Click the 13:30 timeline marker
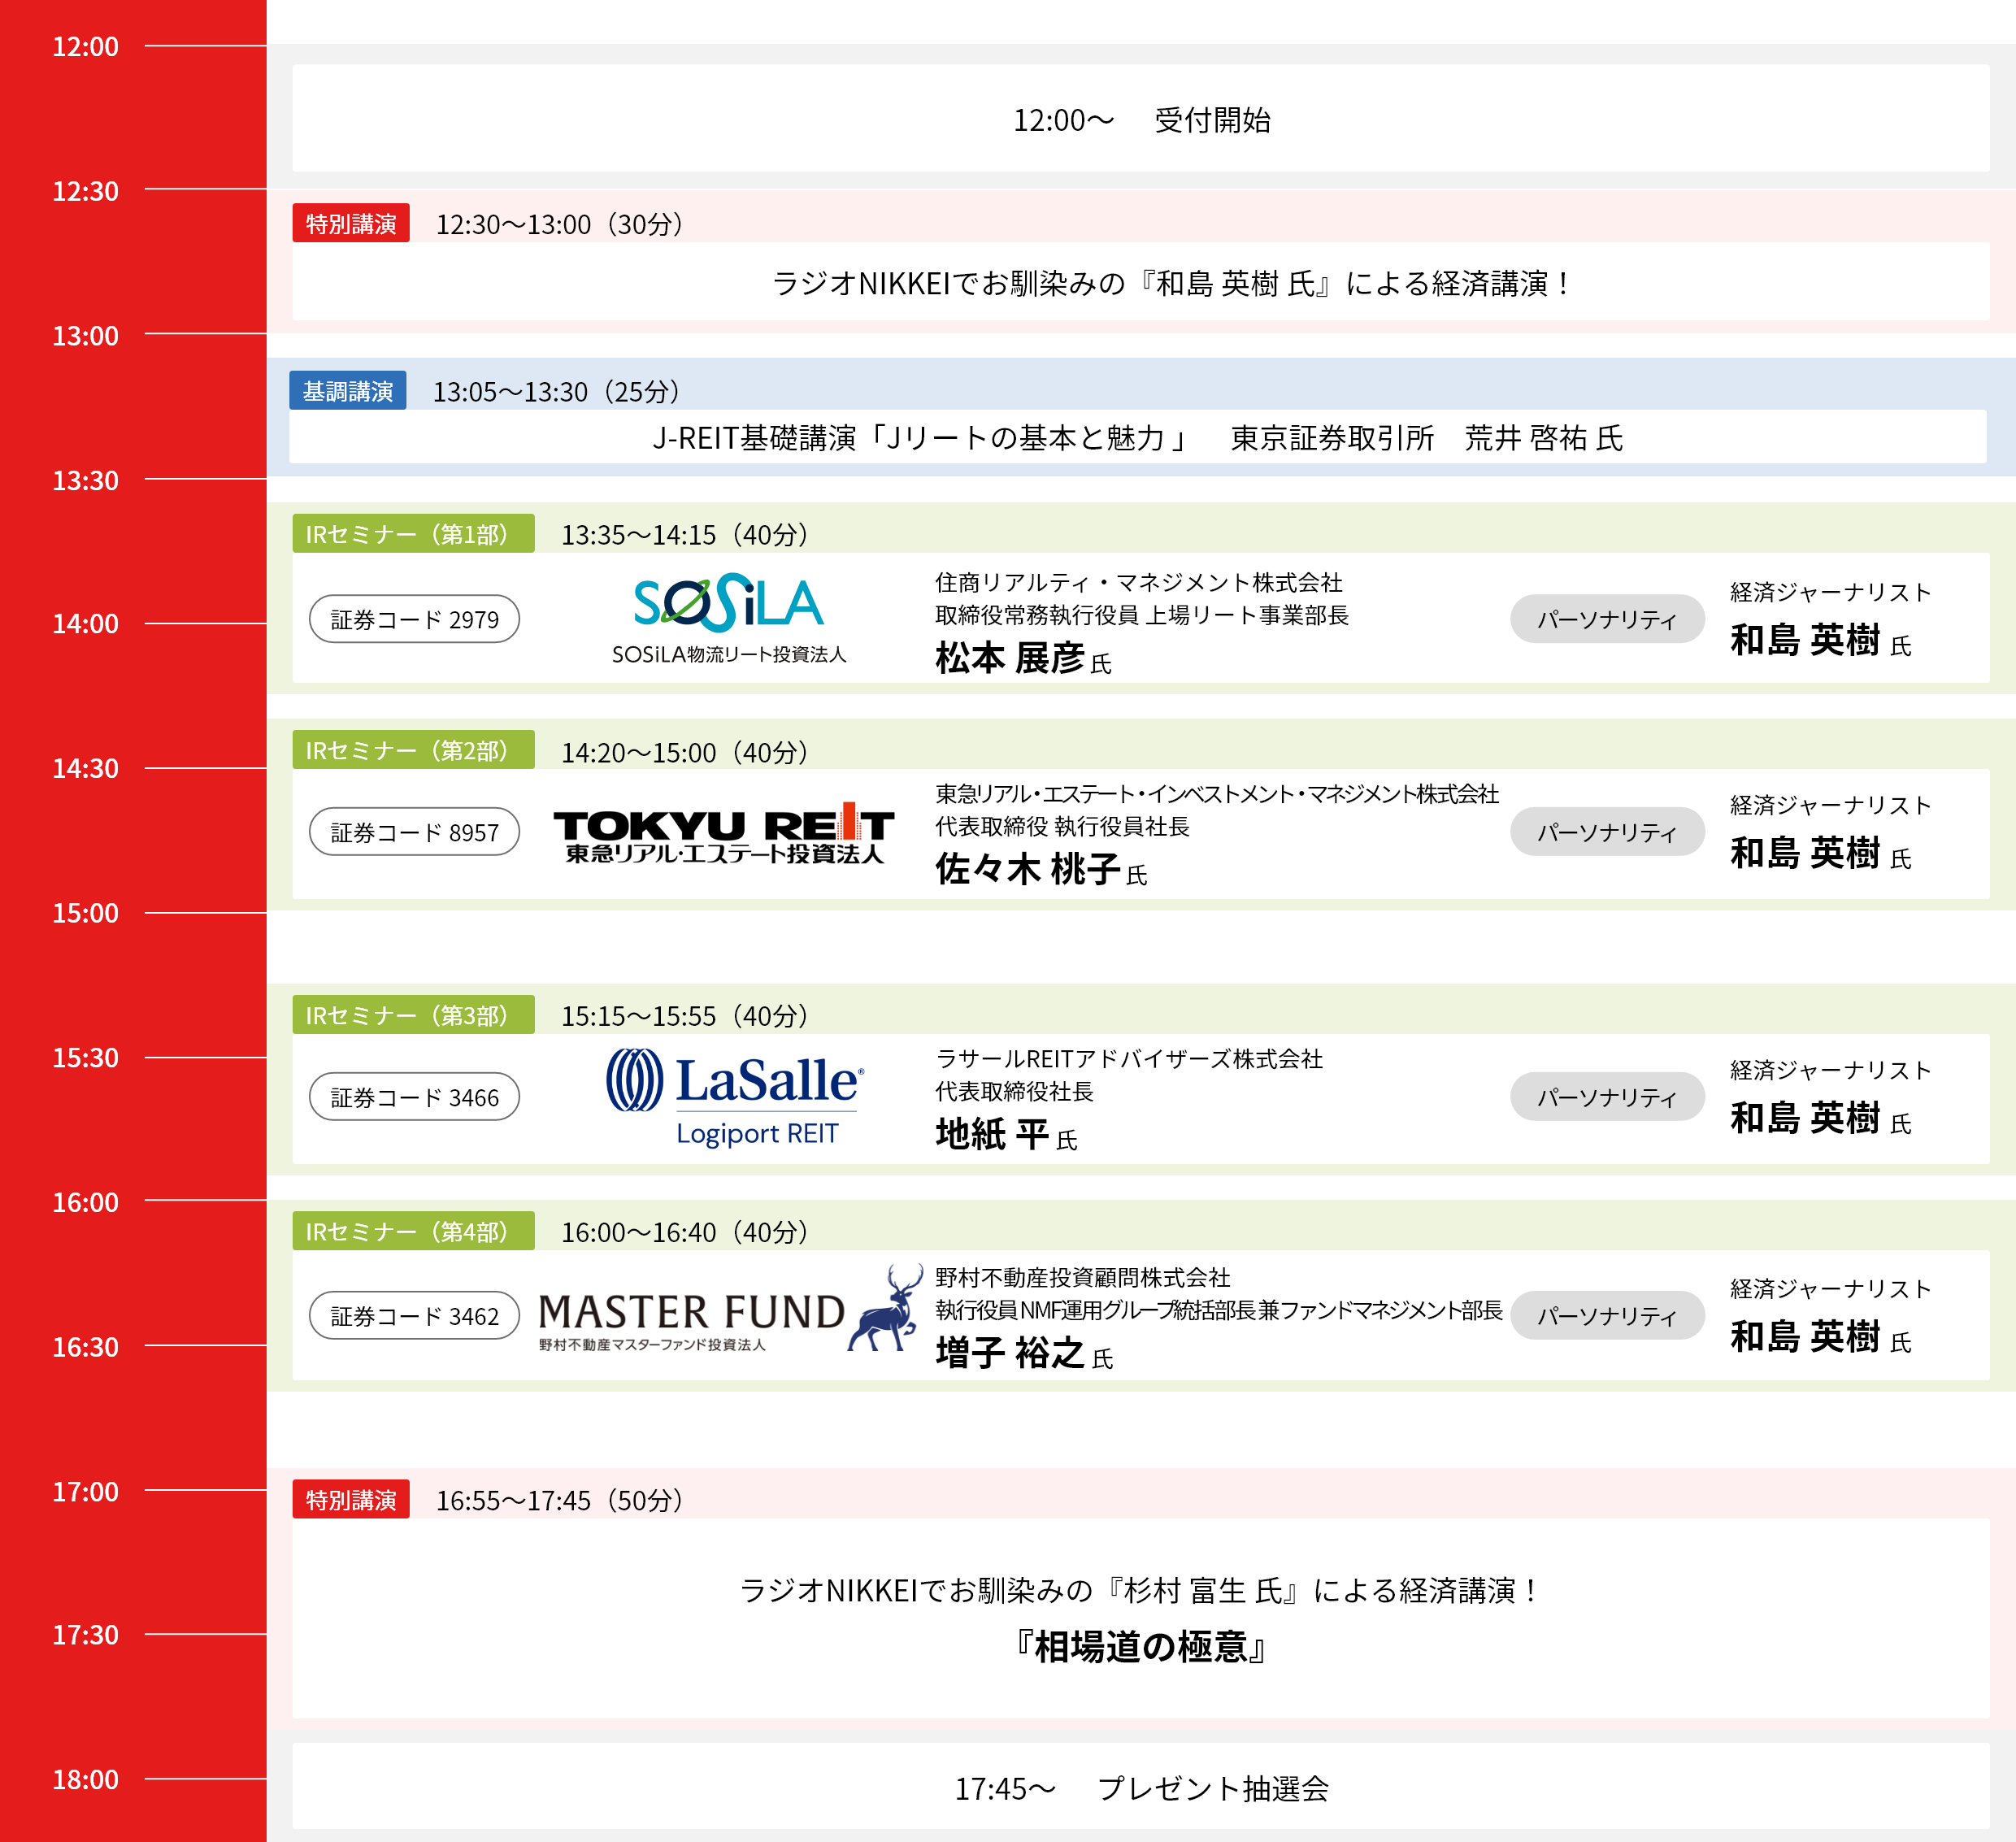The image size is (2016, 1842). (85, 480)
